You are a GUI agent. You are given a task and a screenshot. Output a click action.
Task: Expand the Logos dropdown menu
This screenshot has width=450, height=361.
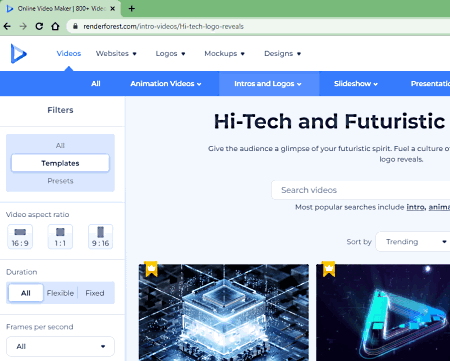(x=170, y=53)
